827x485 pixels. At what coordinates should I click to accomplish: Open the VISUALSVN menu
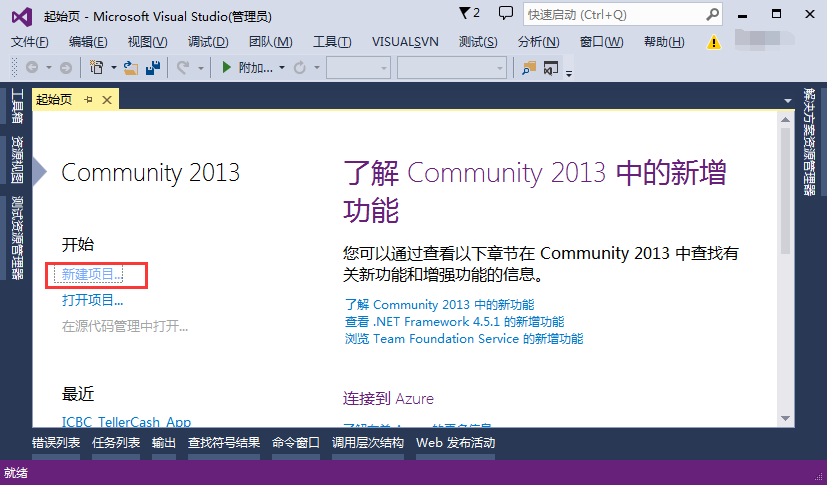(x=405, y=42)
